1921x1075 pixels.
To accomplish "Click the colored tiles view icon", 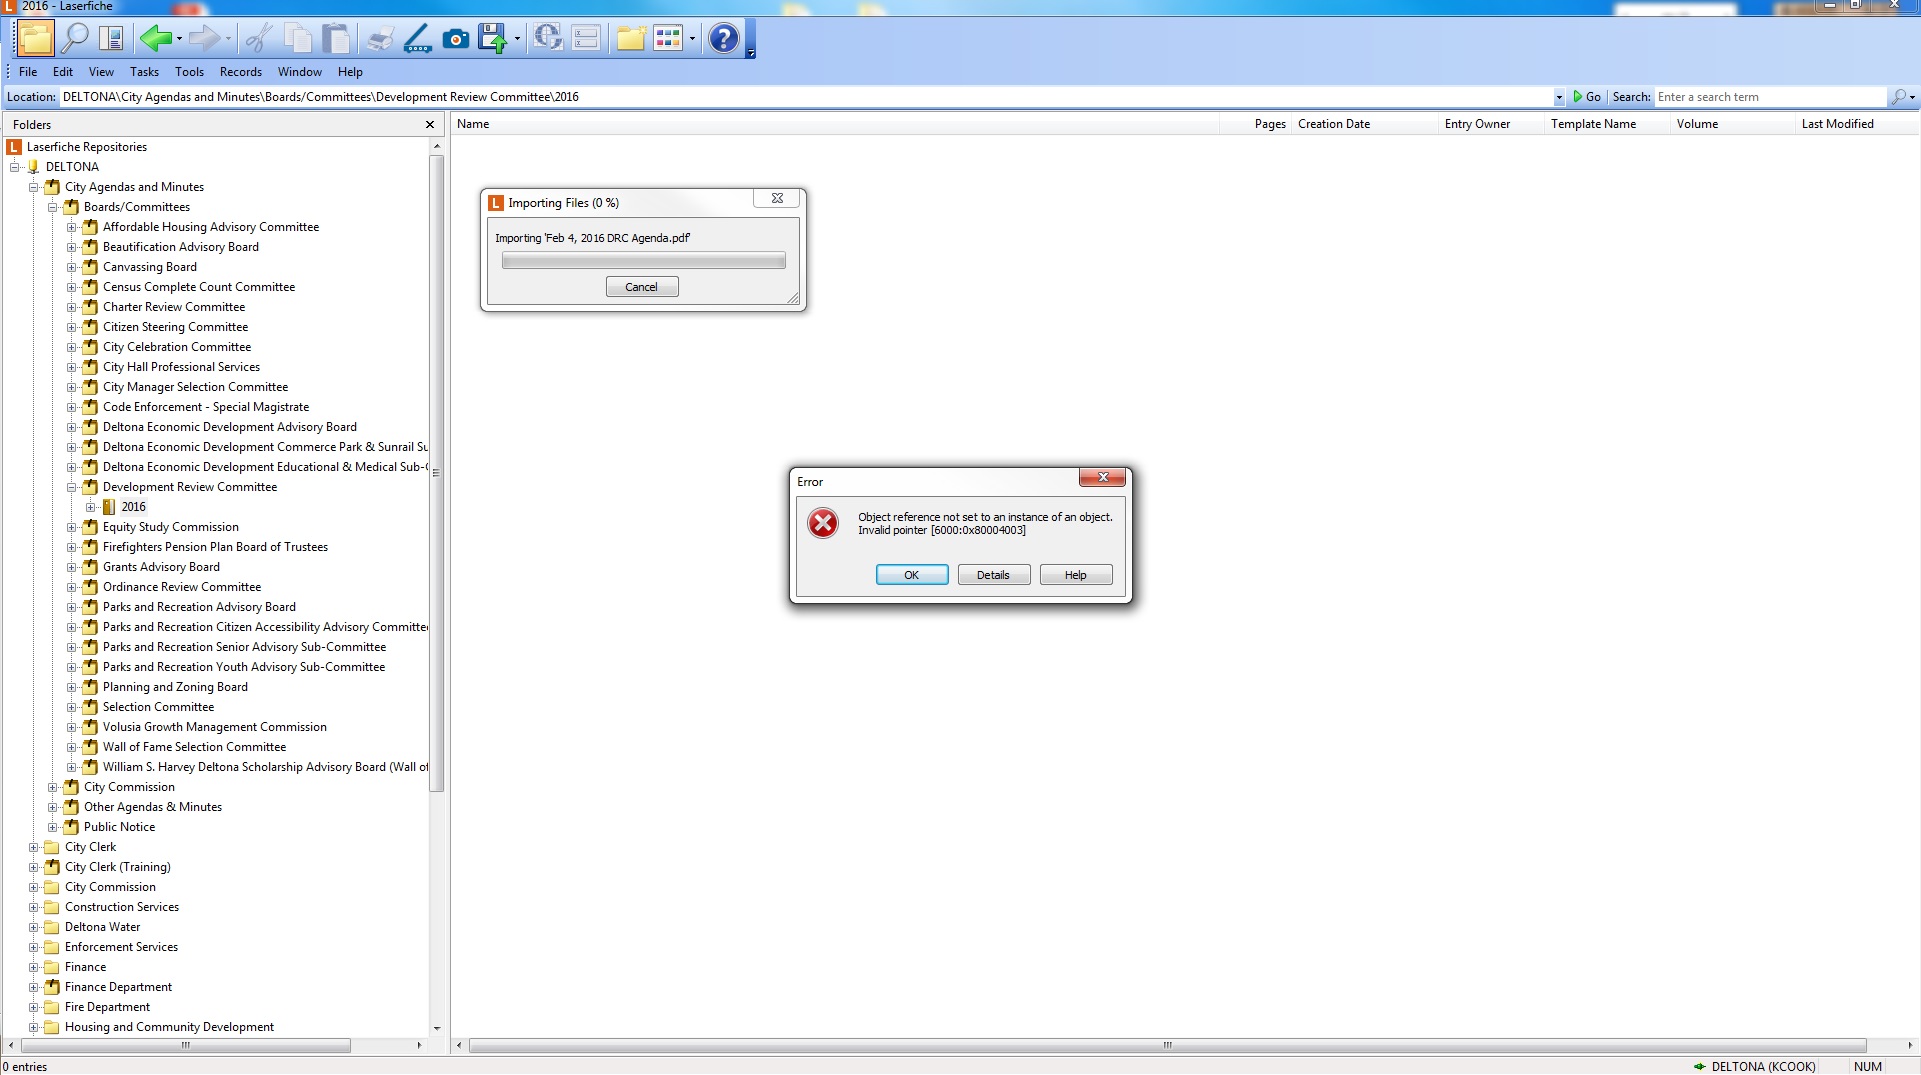I will pos(667,39).
